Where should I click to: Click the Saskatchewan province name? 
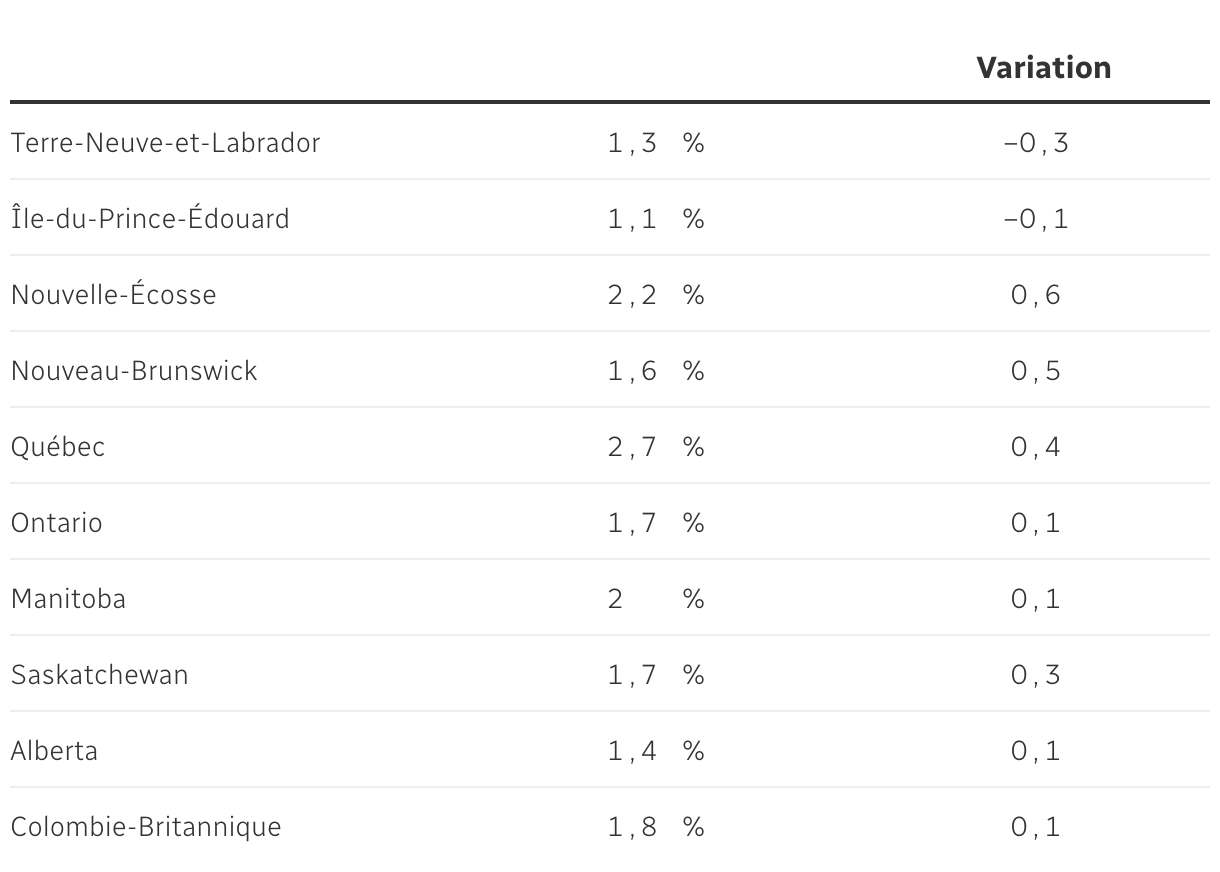[99, 675]
